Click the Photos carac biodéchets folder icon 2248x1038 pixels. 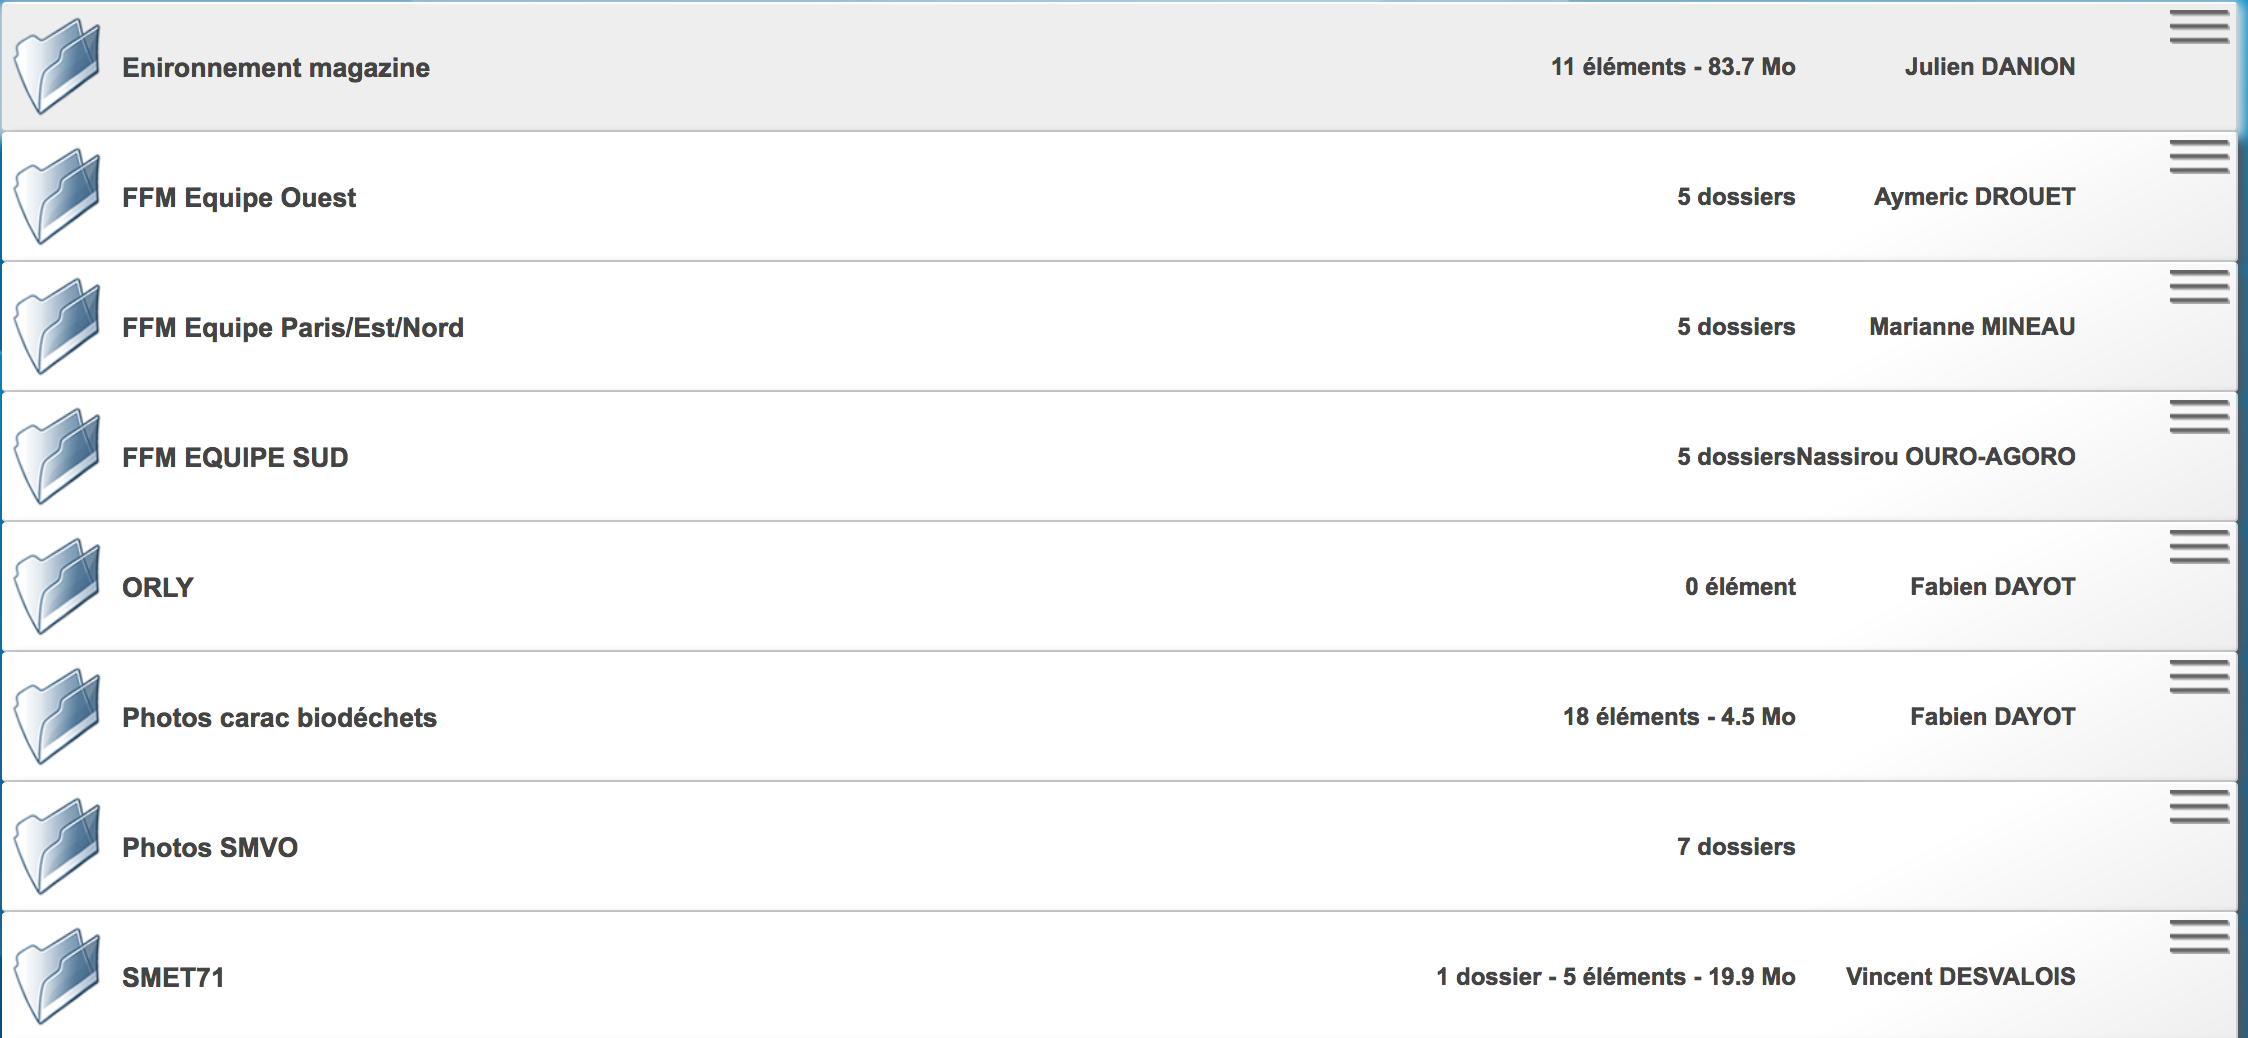pyautogui.click(x=58, y=717)
